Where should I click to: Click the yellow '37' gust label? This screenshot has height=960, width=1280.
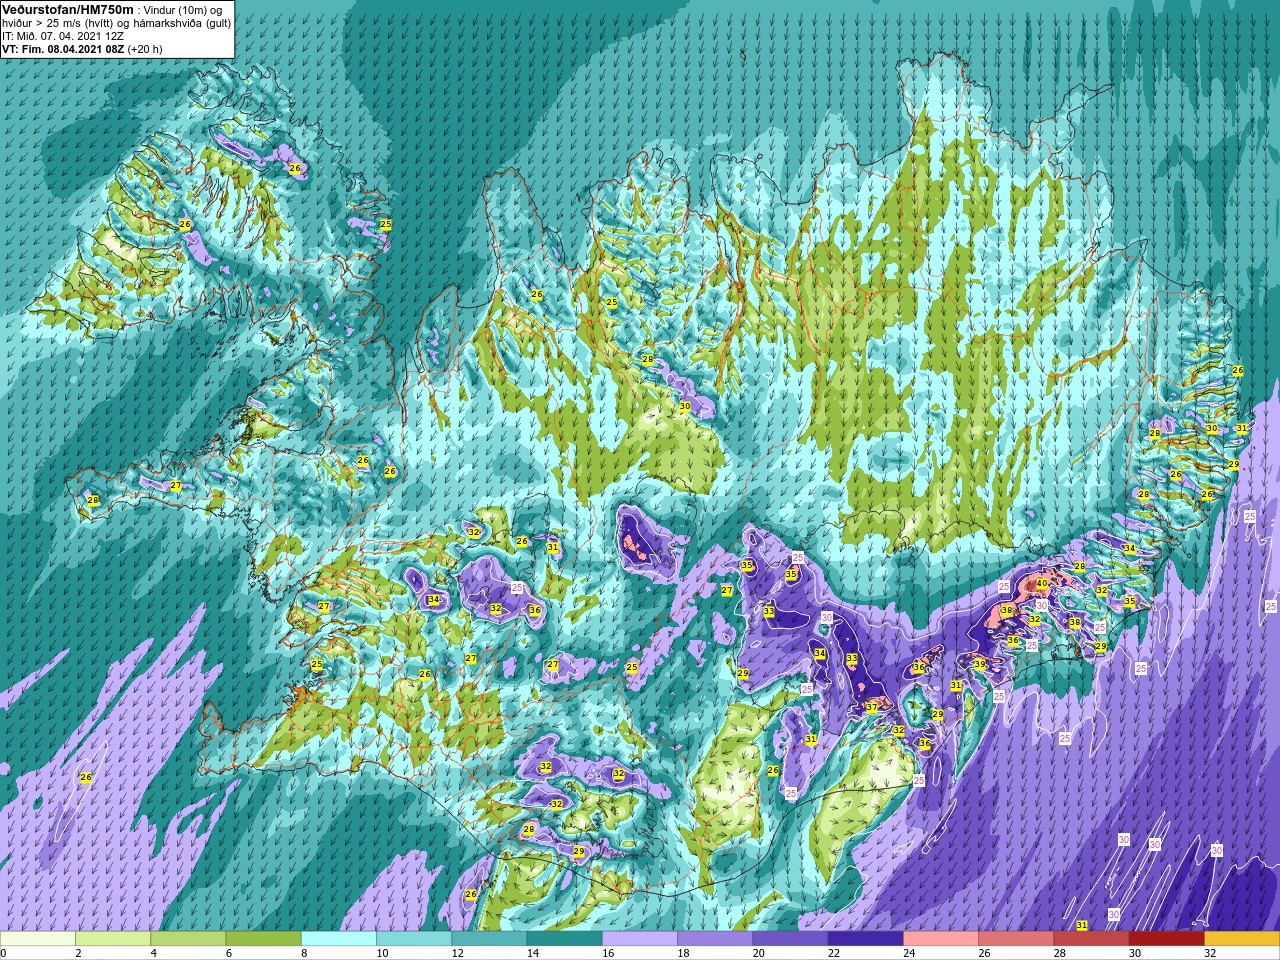point(872,707)
